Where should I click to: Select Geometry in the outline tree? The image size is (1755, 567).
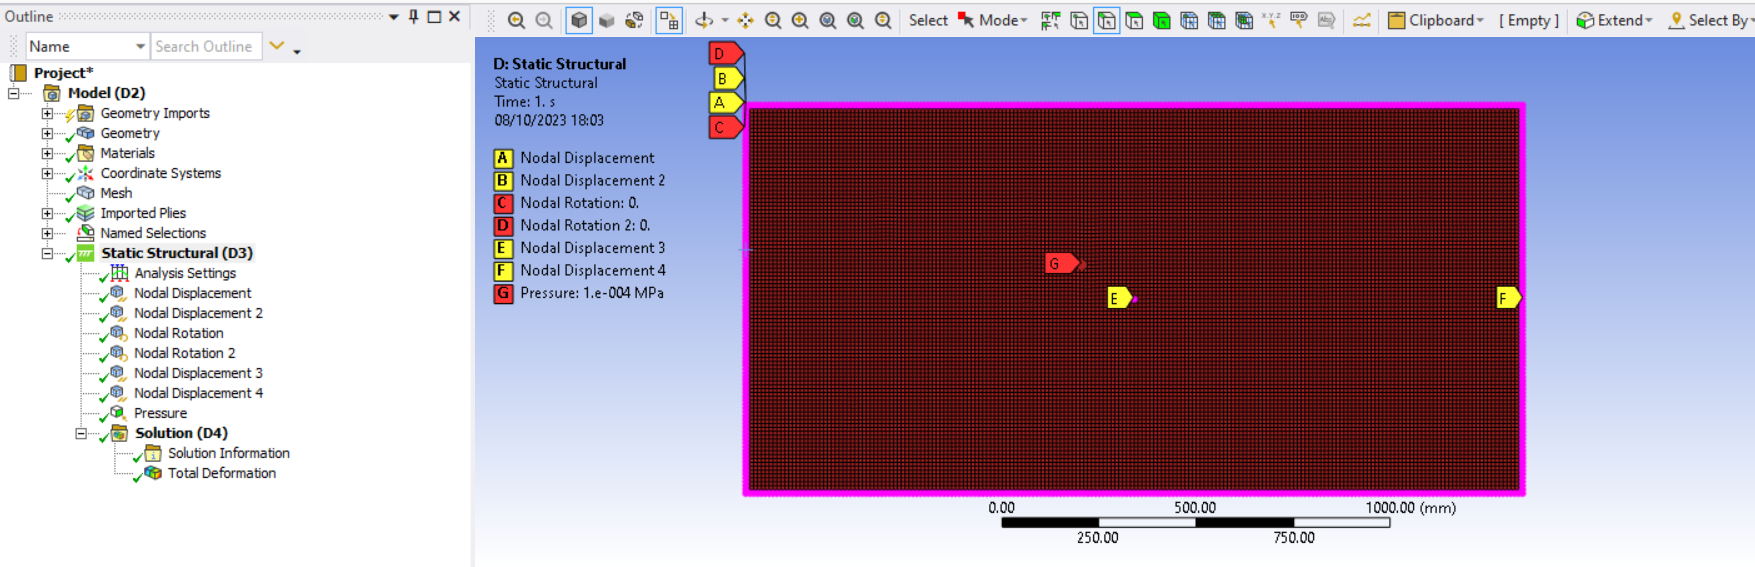click(129, 133)
